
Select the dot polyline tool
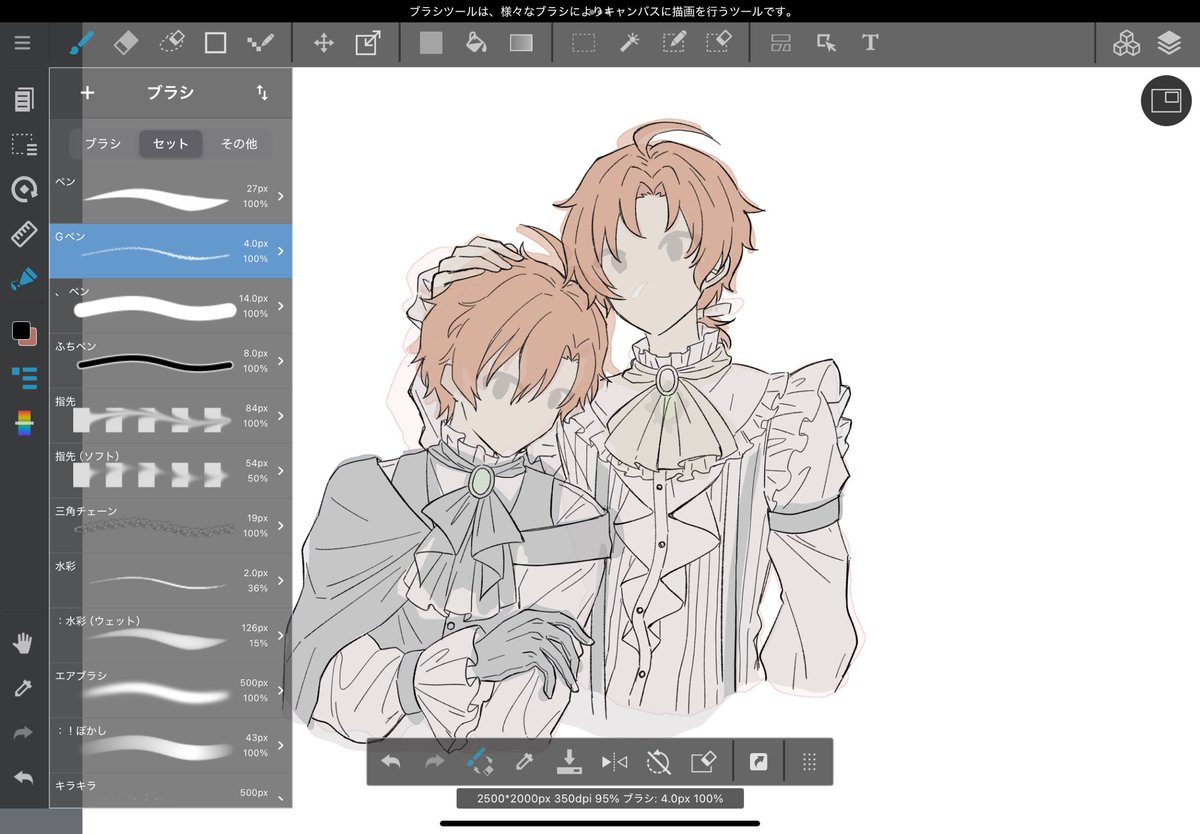point(260,43)
